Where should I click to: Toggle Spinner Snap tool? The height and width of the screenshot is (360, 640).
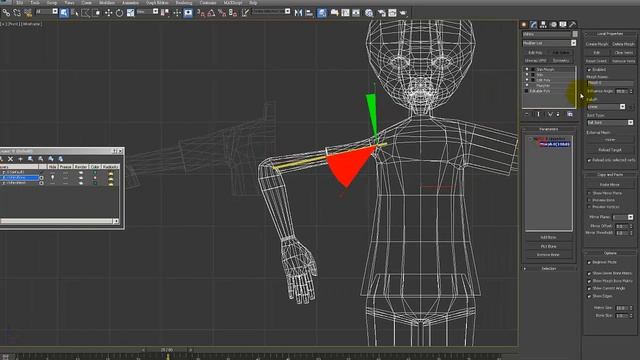[x=233, y=13]
